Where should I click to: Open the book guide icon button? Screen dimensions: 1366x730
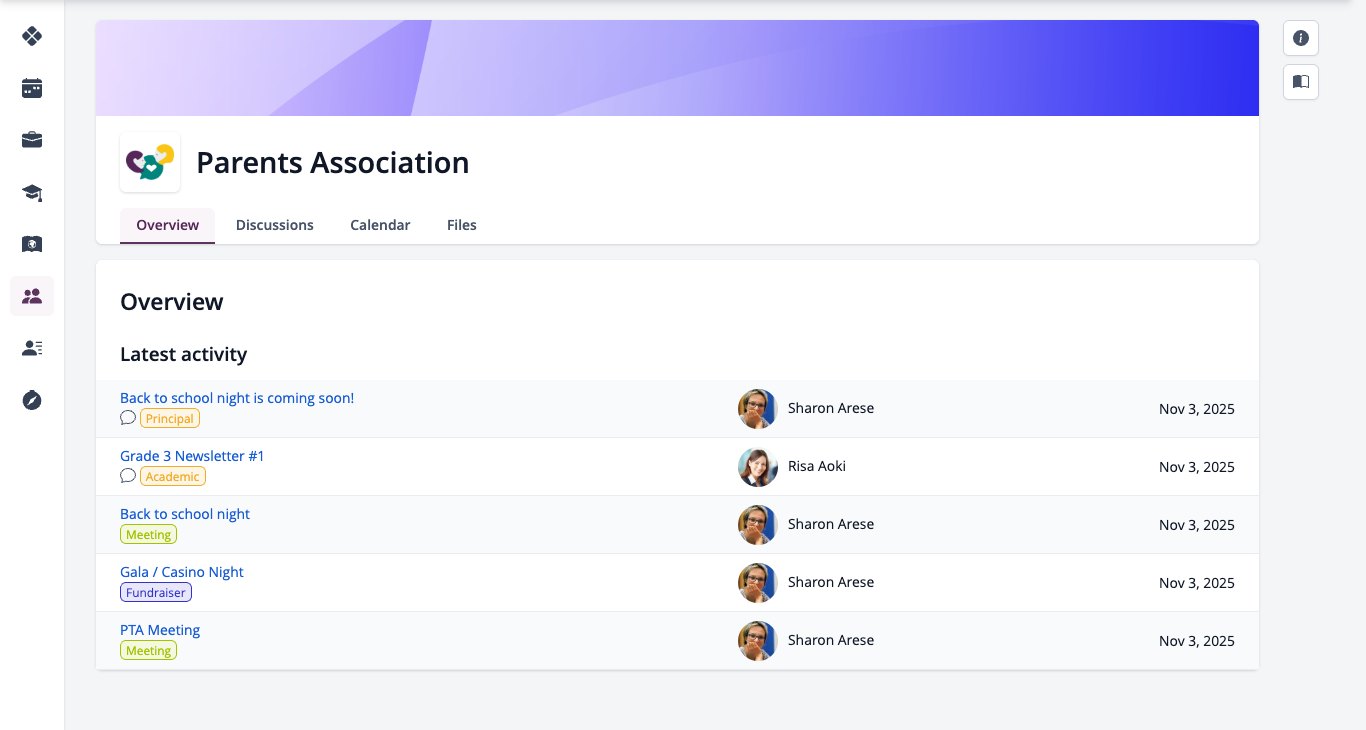(x=1301, y=82)
